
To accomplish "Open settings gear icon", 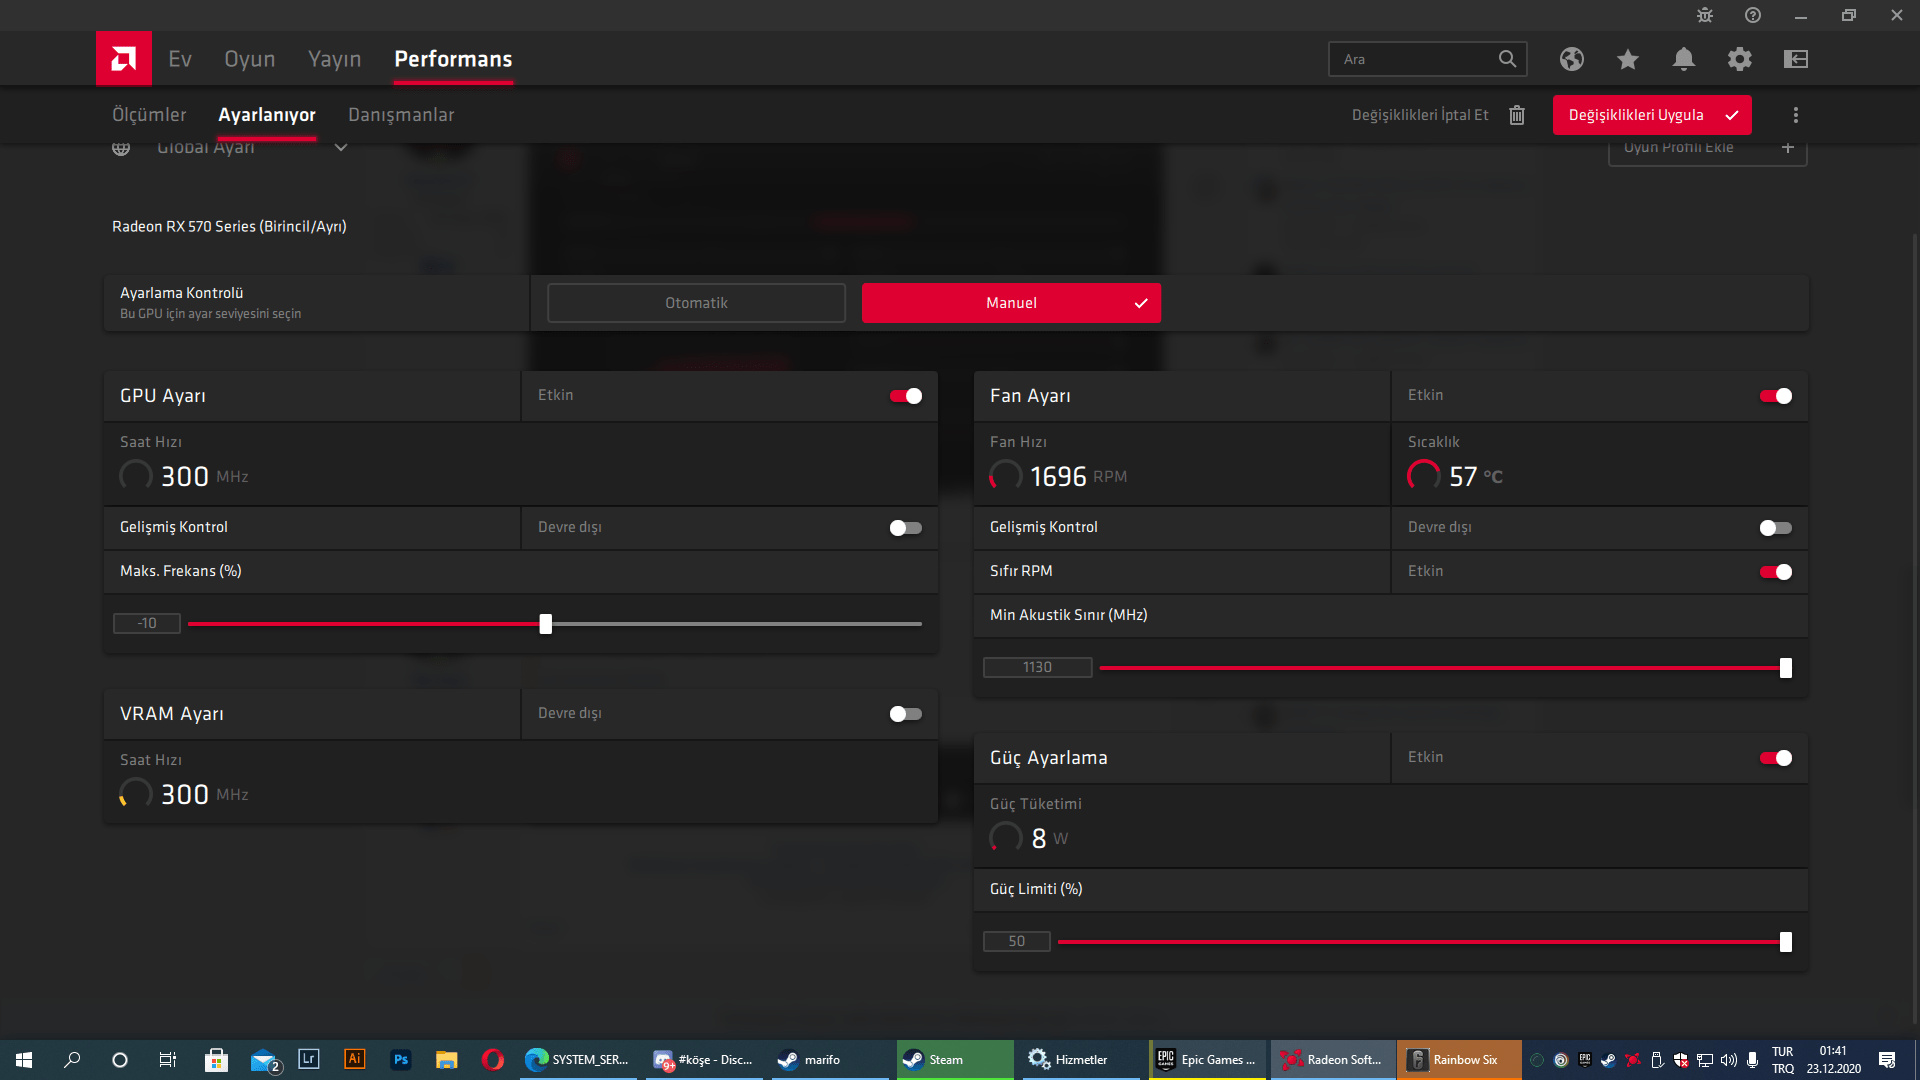I will [1739, 59].
